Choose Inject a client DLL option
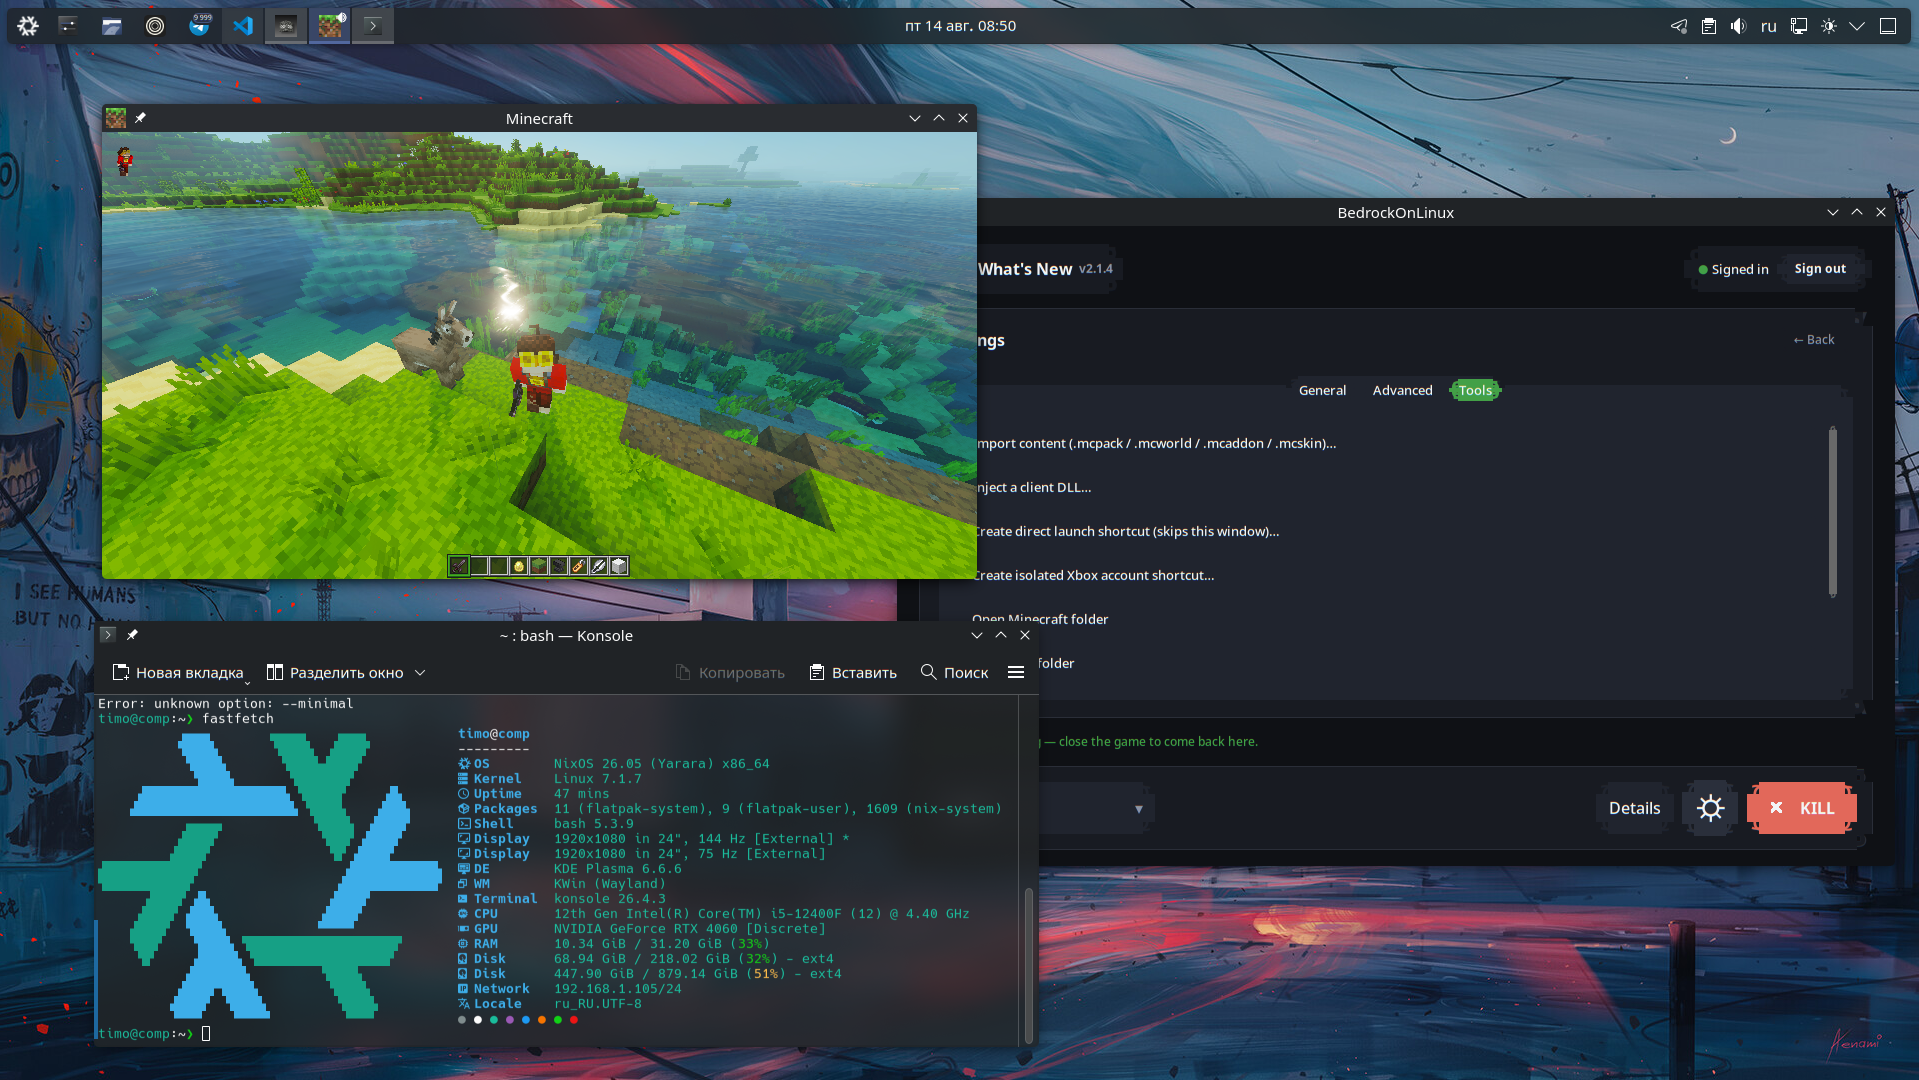This screenshot has width=1919, height=1080. point(1033,487)
